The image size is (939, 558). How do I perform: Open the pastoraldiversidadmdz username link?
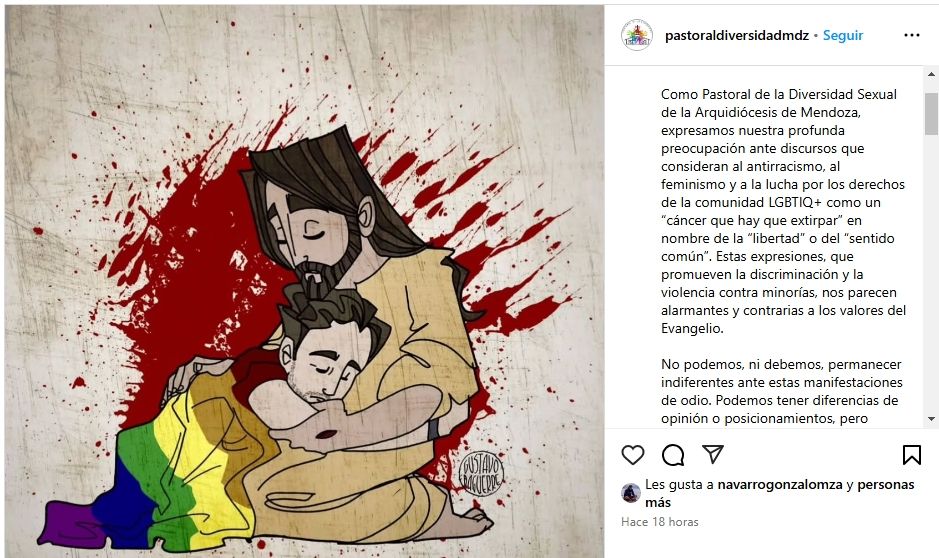[x=737, y=35]
